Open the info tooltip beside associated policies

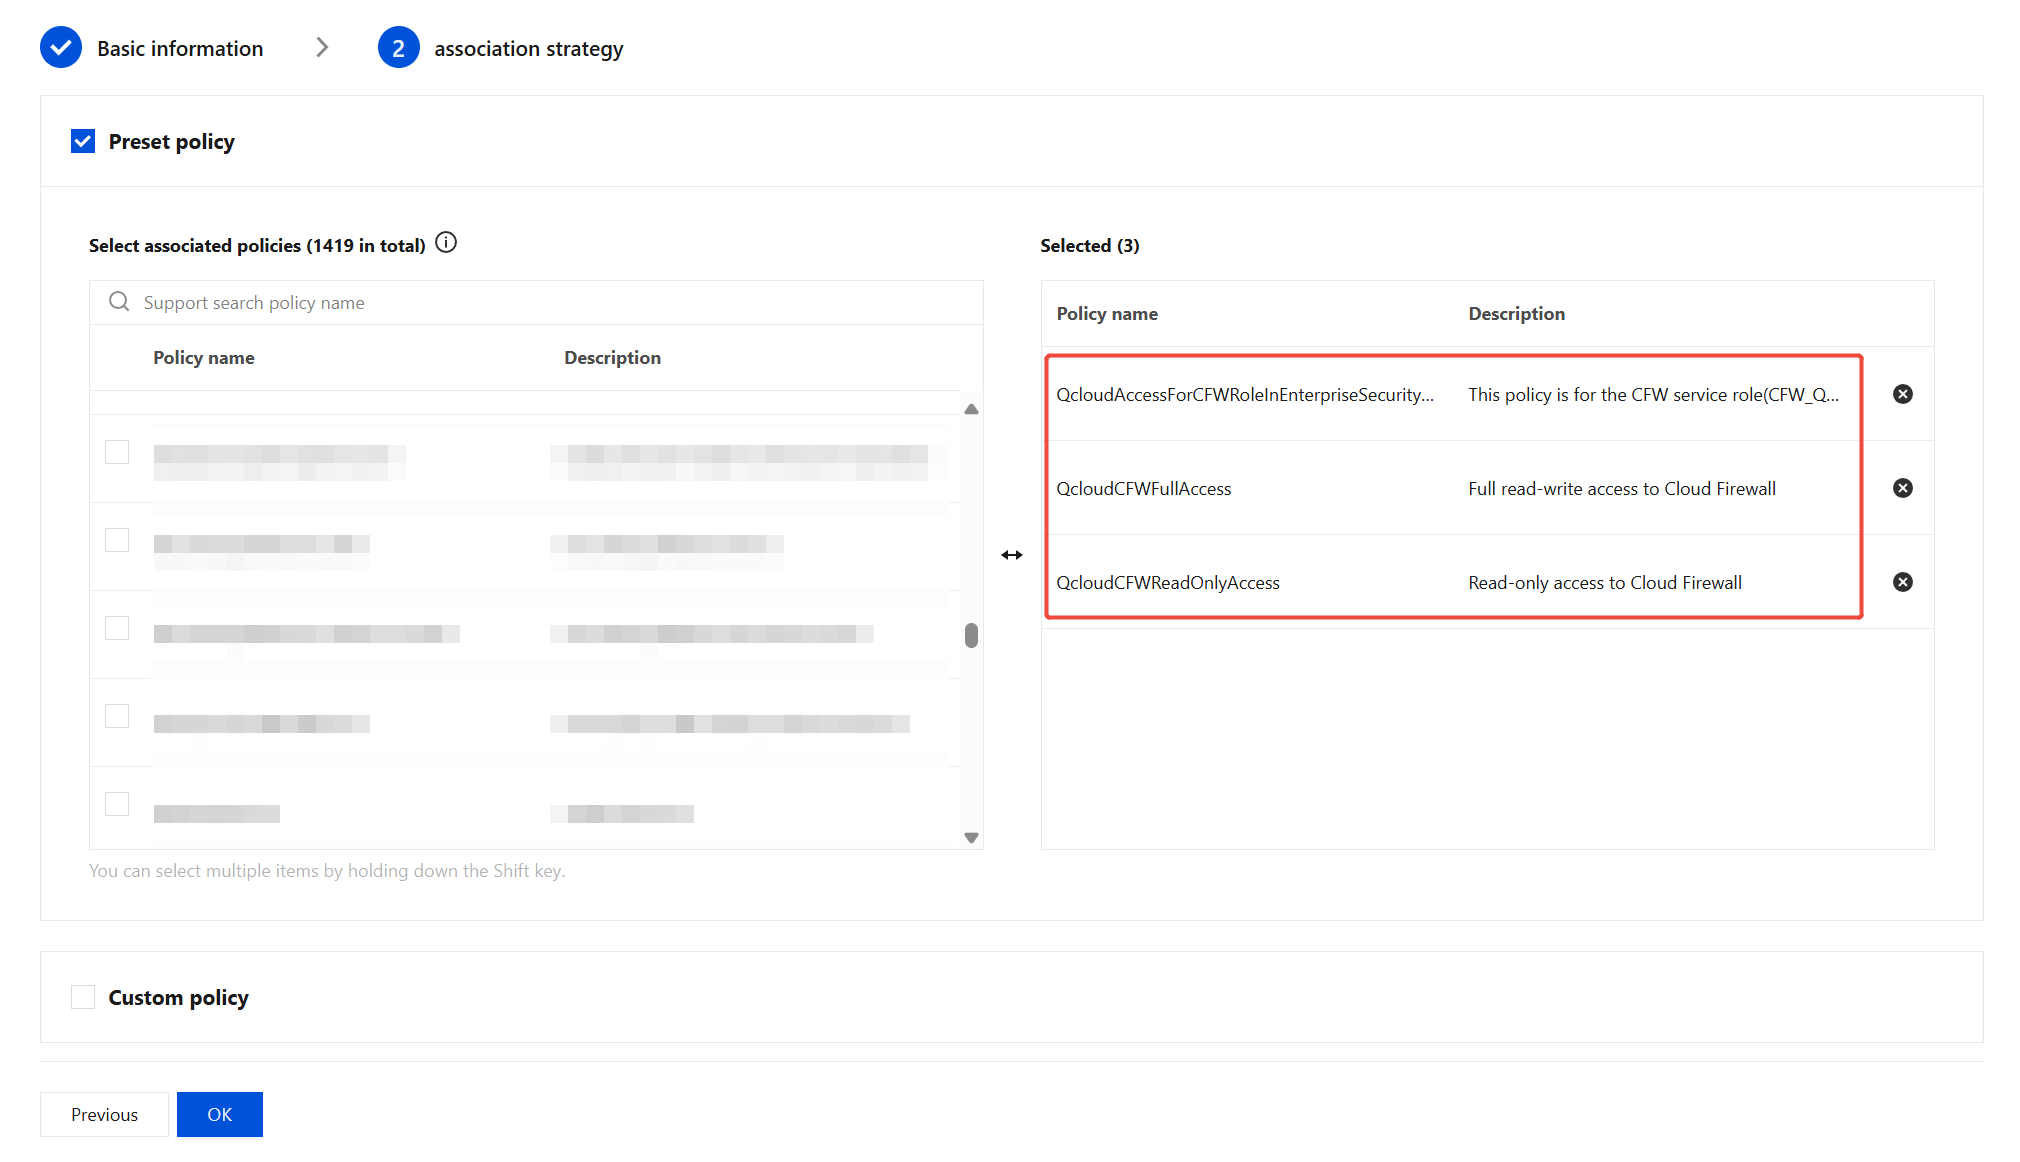[x=446, y=243]
